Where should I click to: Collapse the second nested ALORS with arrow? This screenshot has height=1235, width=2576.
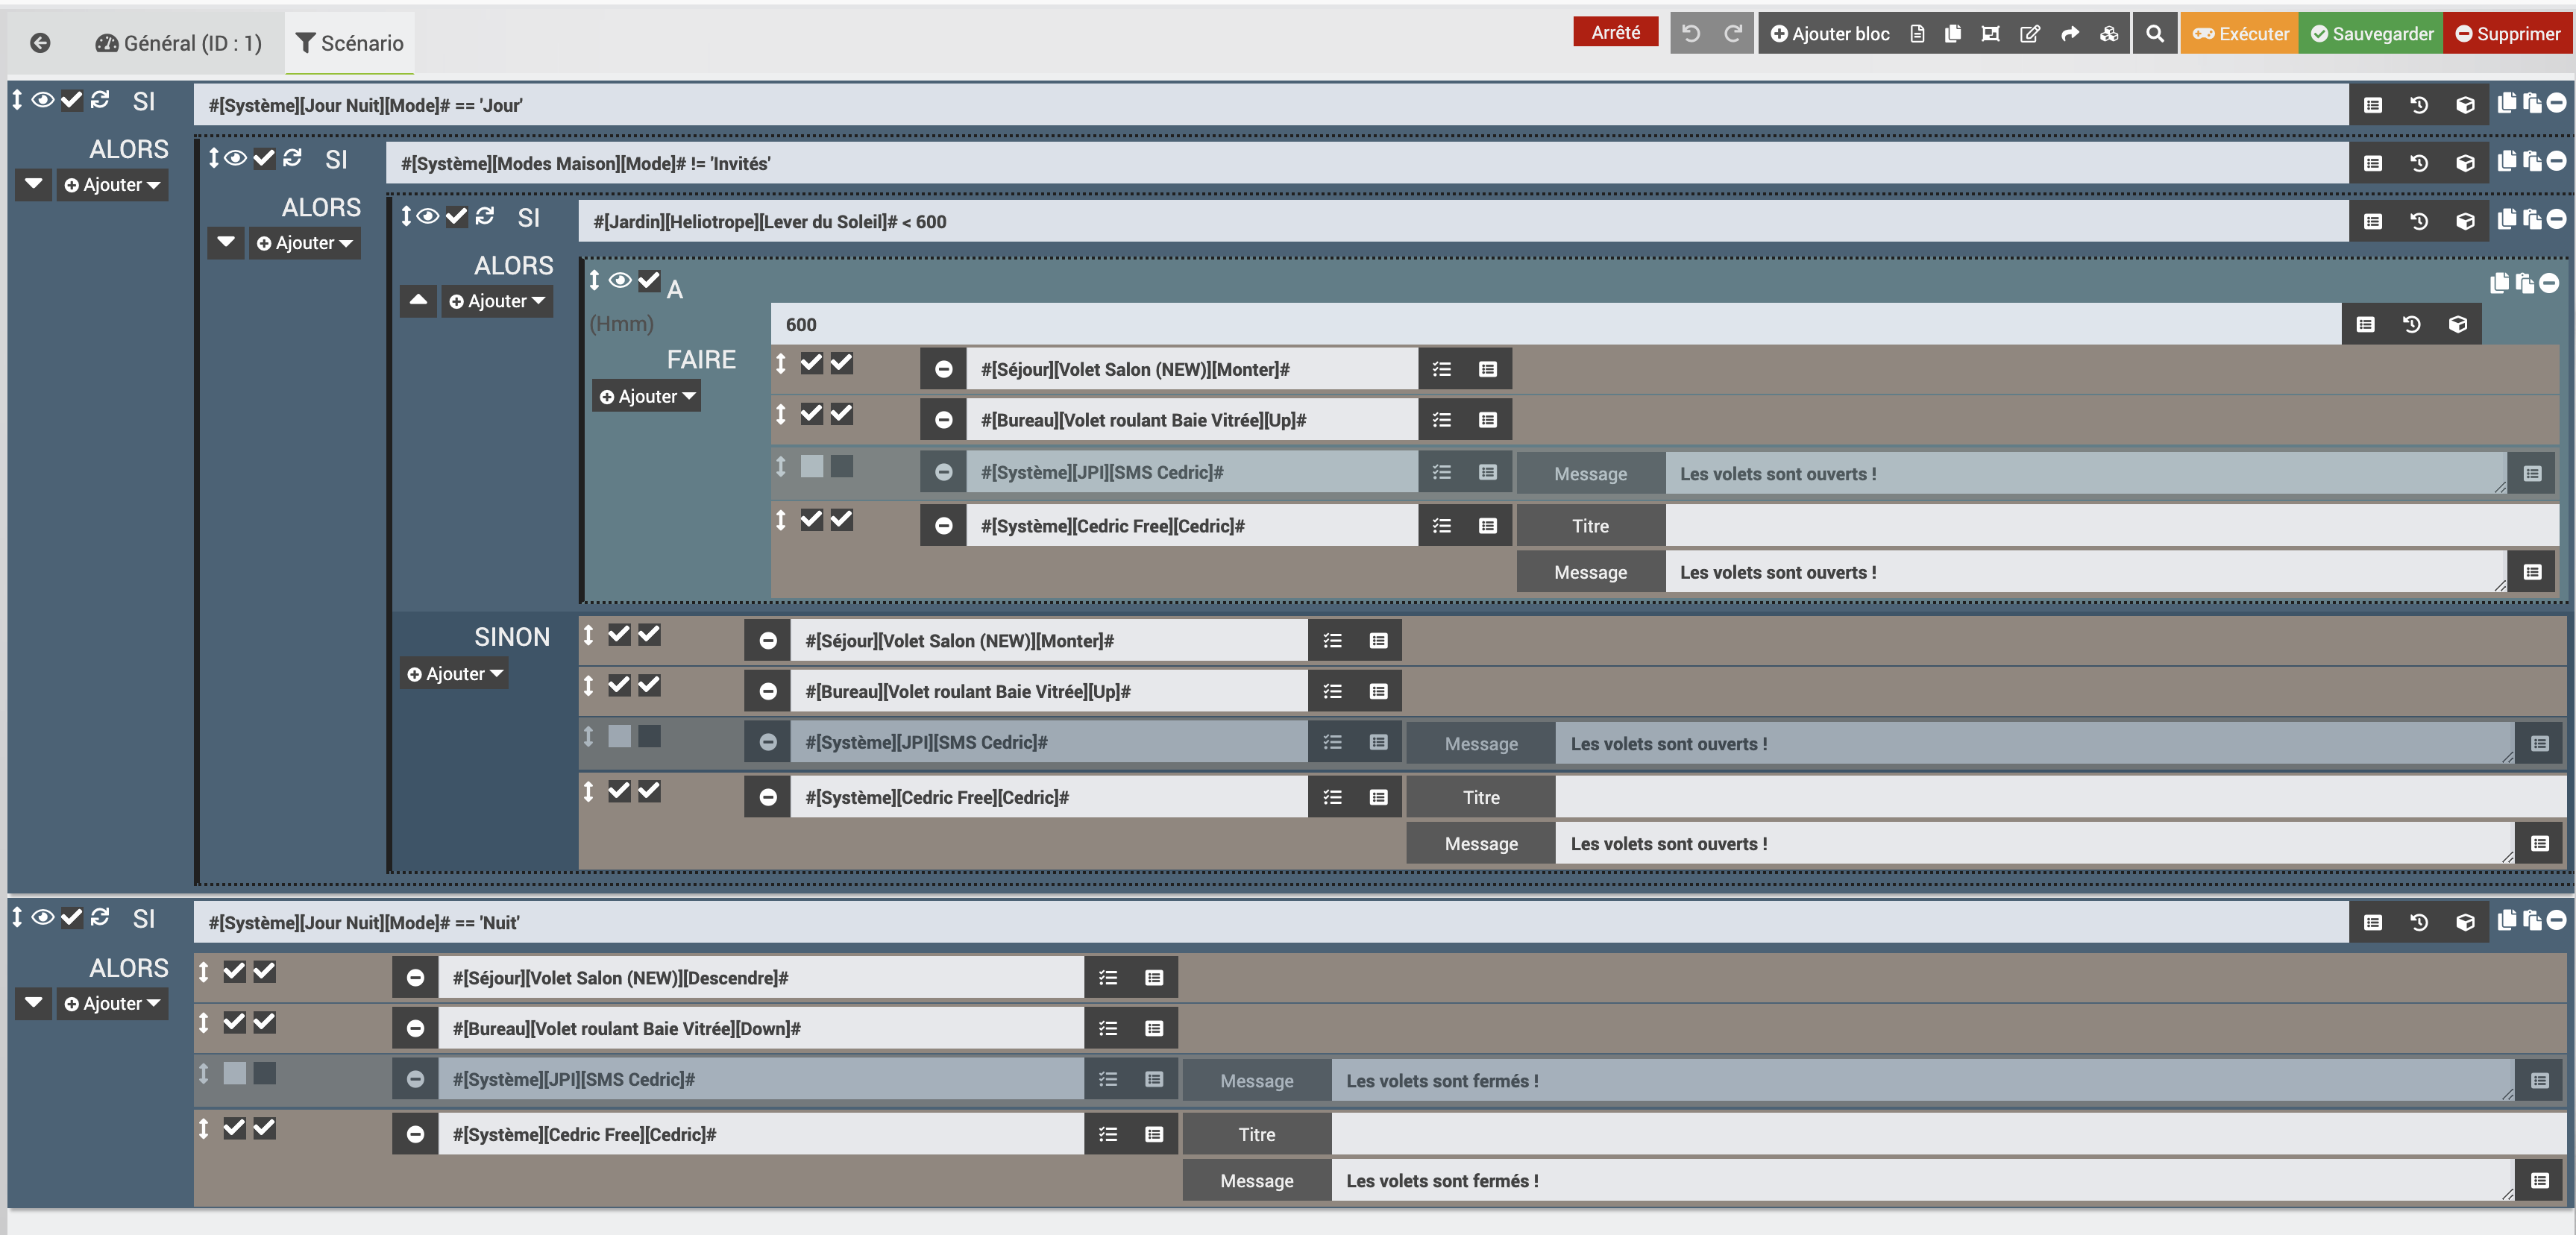(226, 243)
